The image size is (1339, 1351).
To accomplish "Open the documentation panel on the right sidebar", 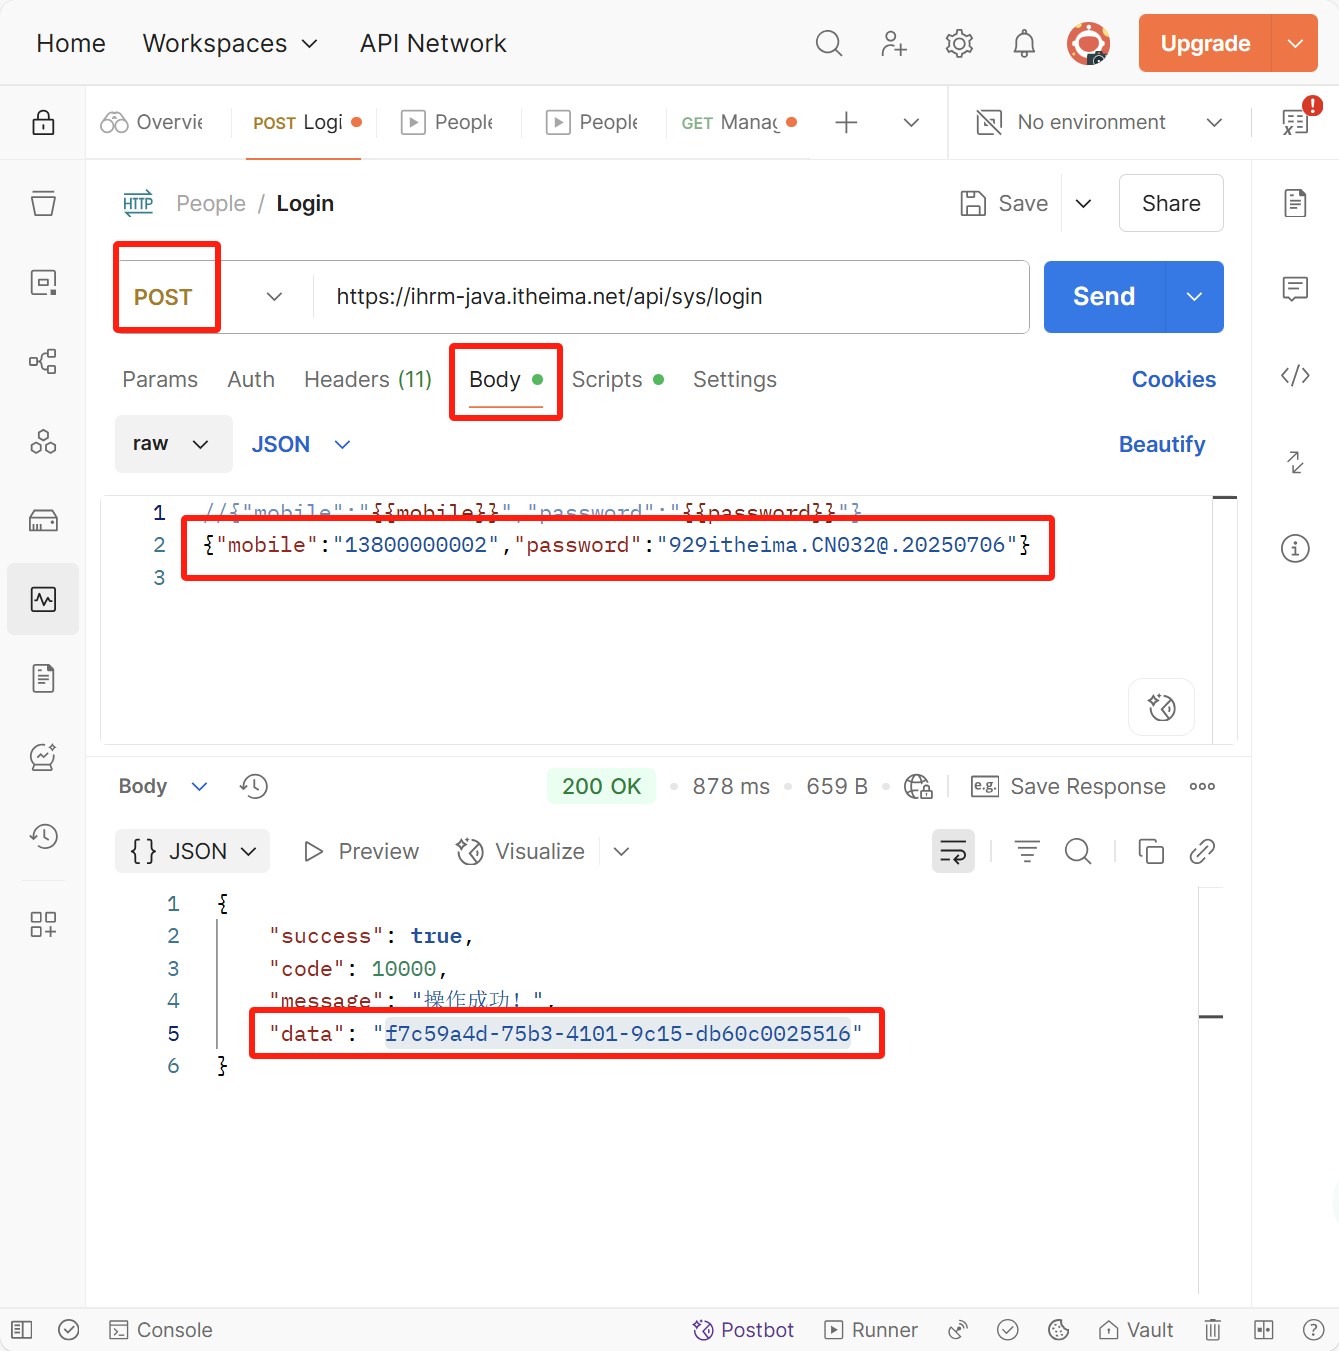I will tap(1294, 202).
